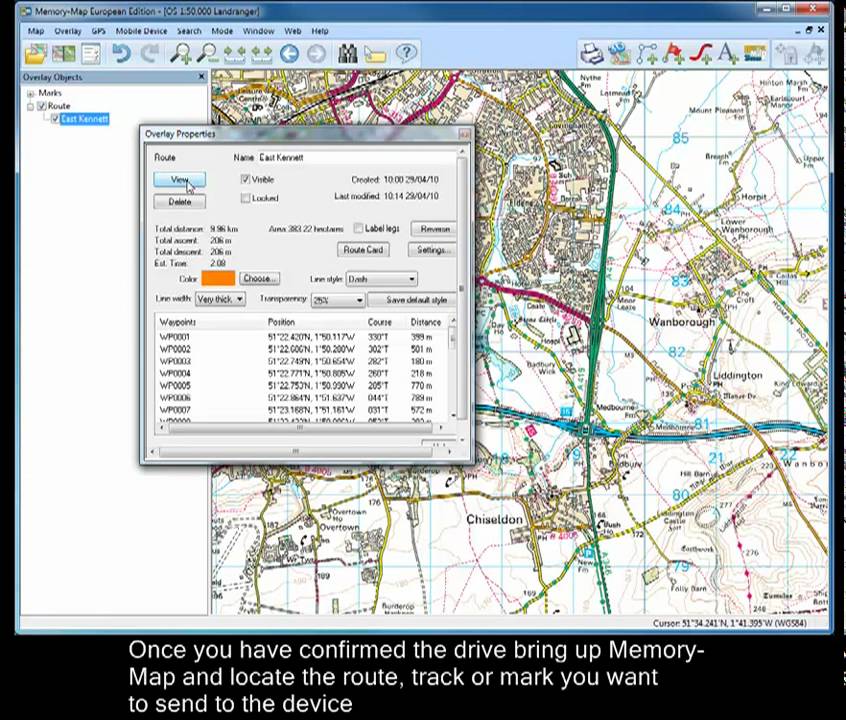This screenshot has height=720, width=846.
Task: Go forward with grey right arrow
Action: (x=317, y=53)
